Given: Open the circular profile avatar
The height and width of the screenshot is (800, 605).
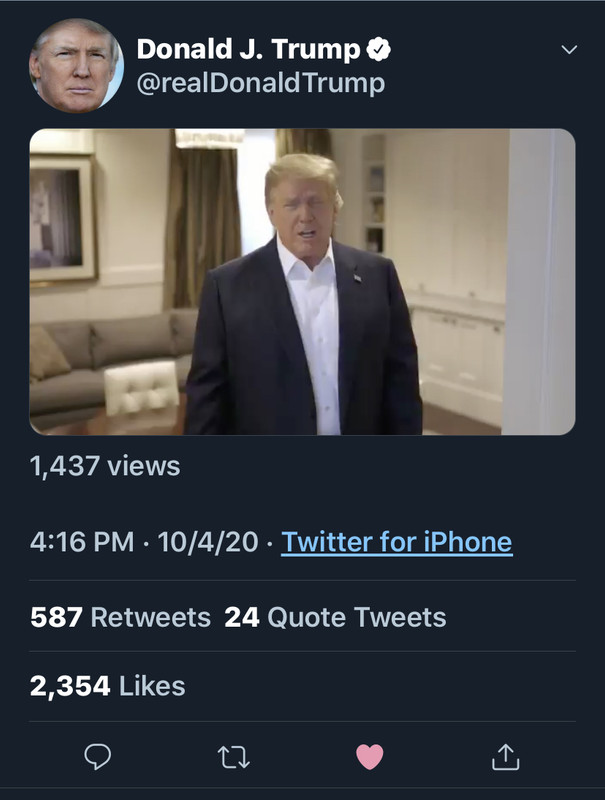Looking at the screenshot, I should (x=76, y=65).
